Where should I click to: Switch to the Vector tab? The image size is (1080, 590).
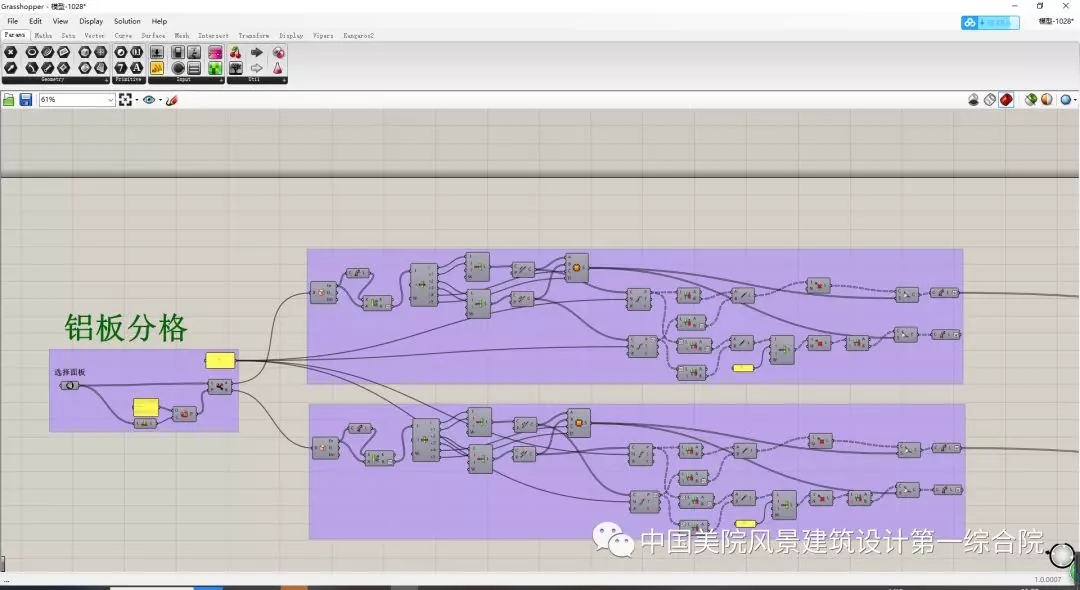[94, 35]
